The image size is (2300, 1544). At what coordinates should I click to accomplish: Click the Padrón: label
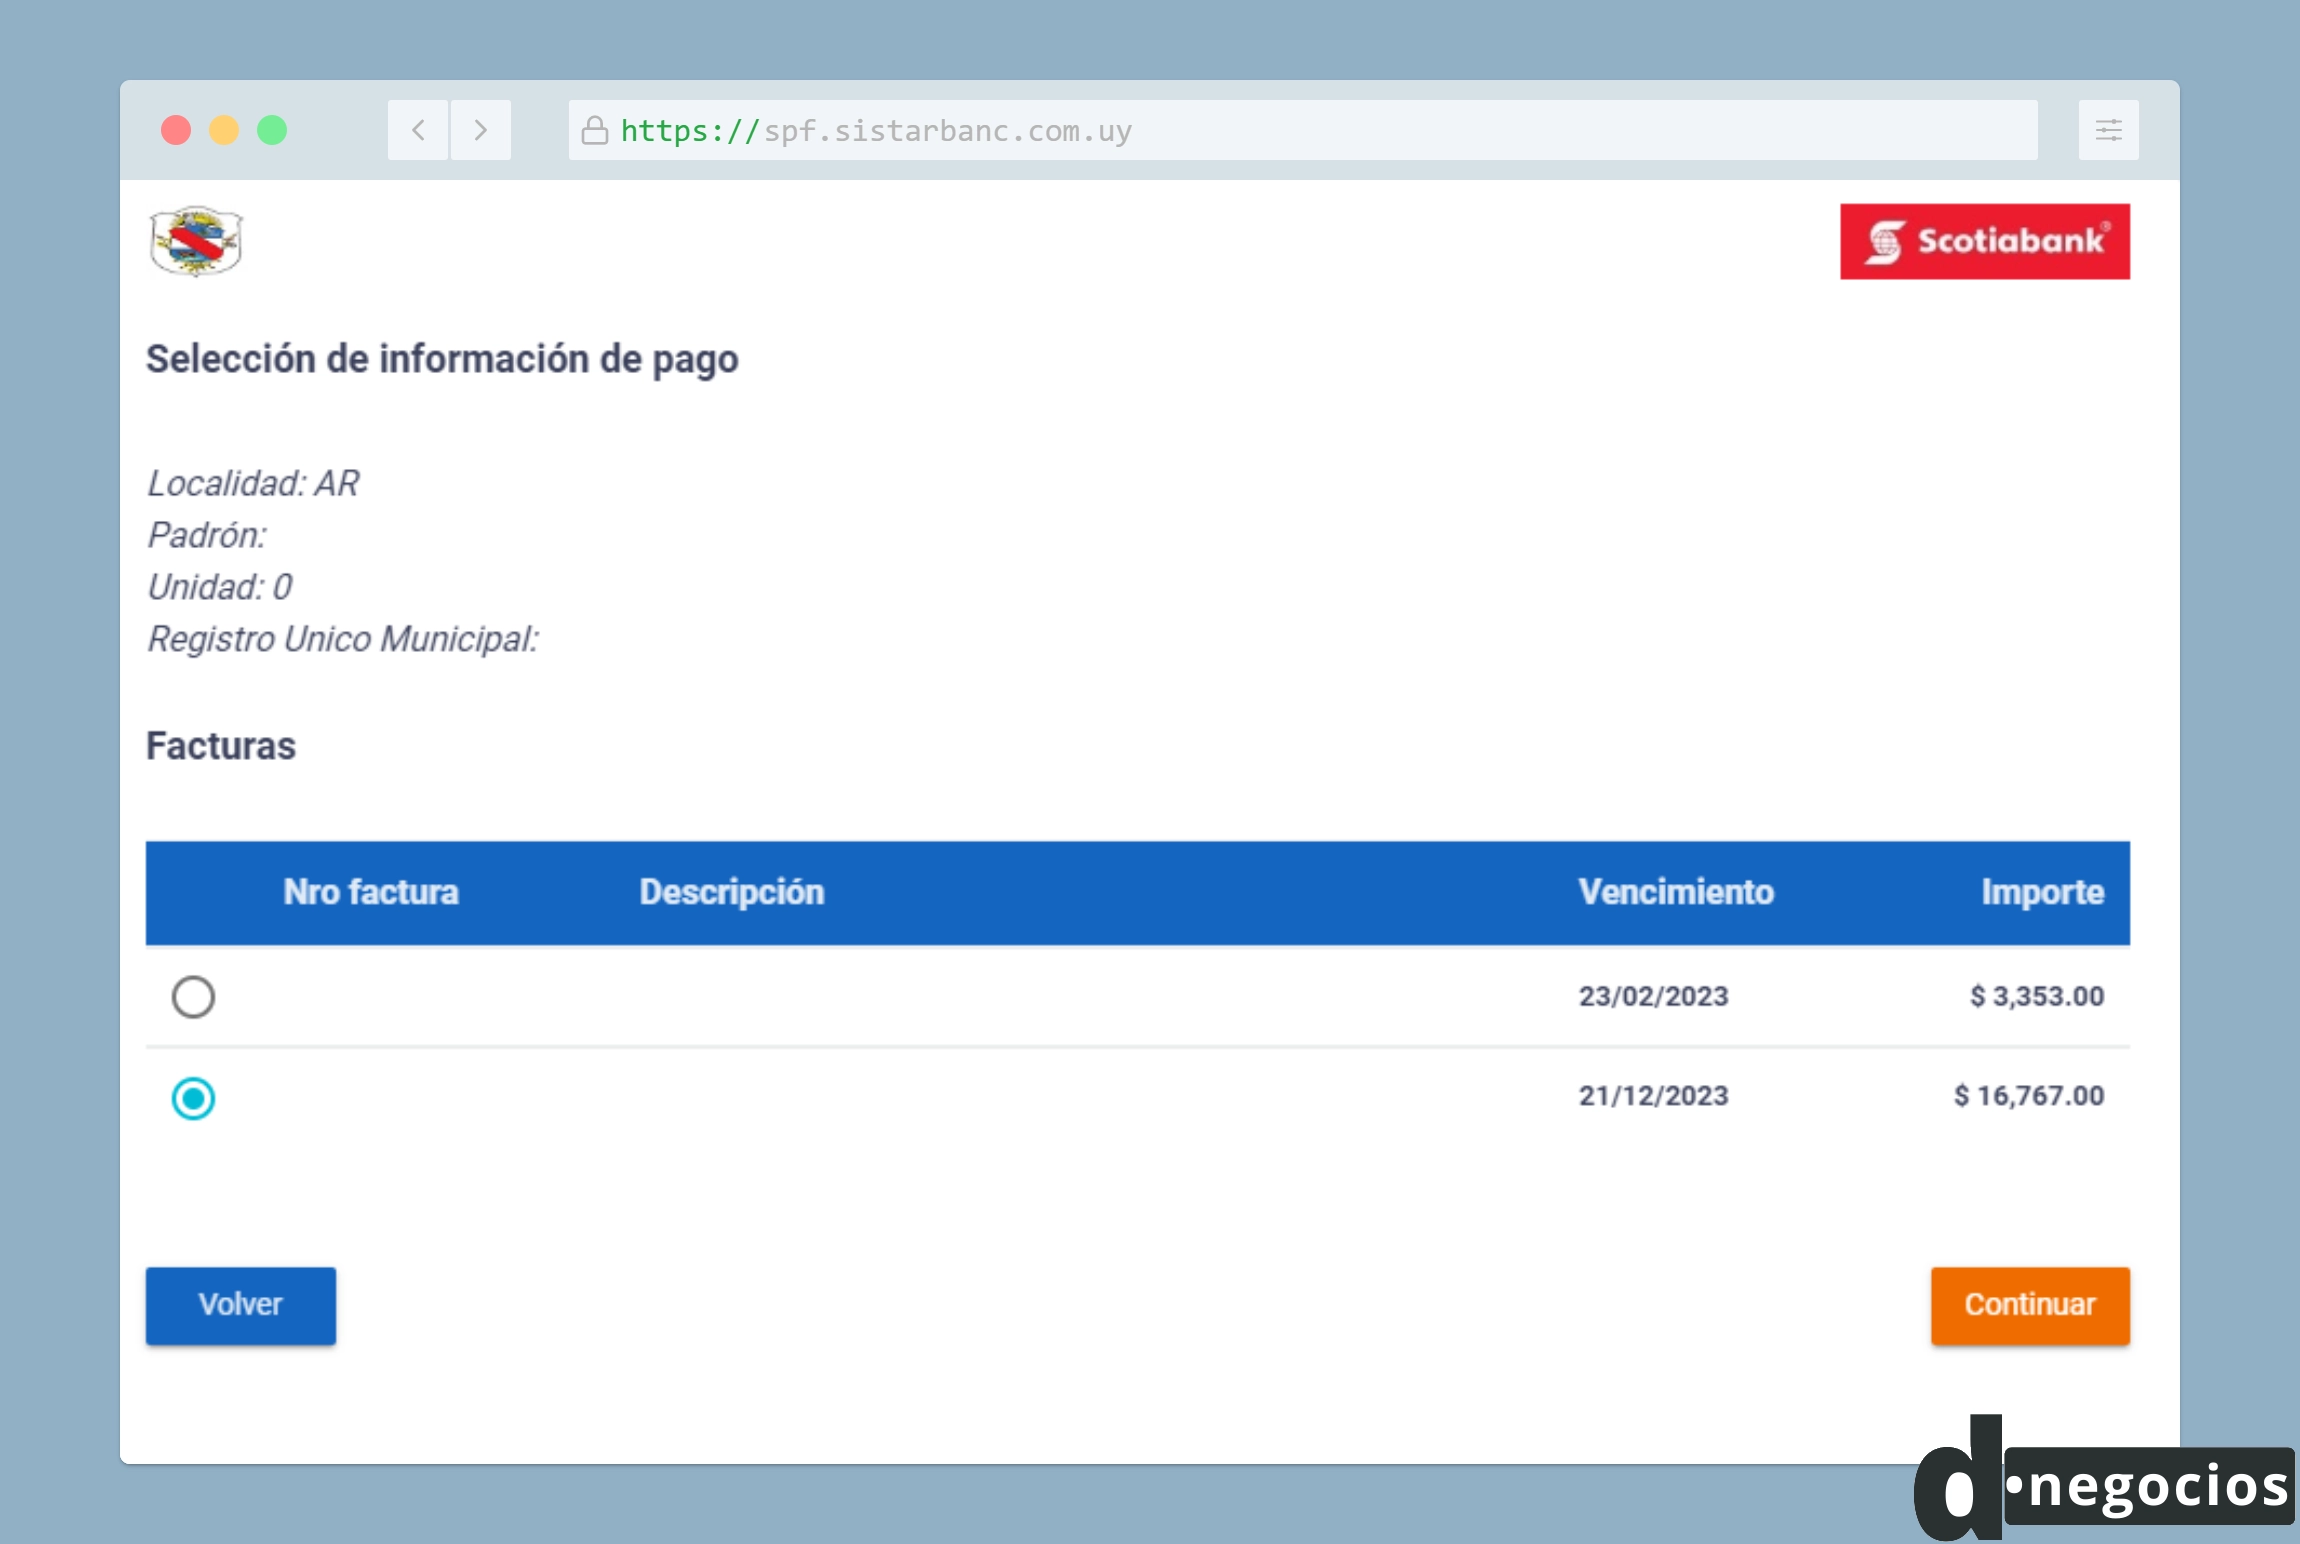[207, 536]
